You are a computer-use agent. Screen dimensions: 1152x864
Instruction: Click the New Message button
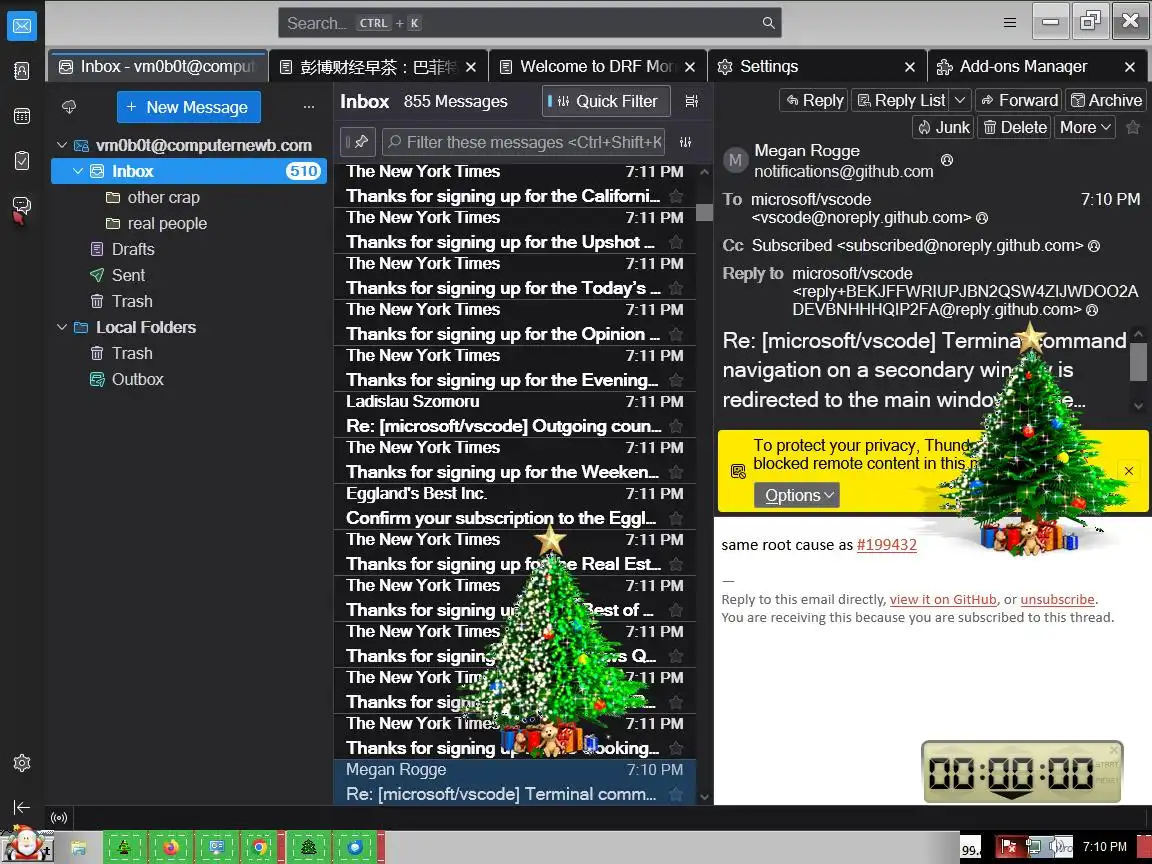tap(189, 107)
